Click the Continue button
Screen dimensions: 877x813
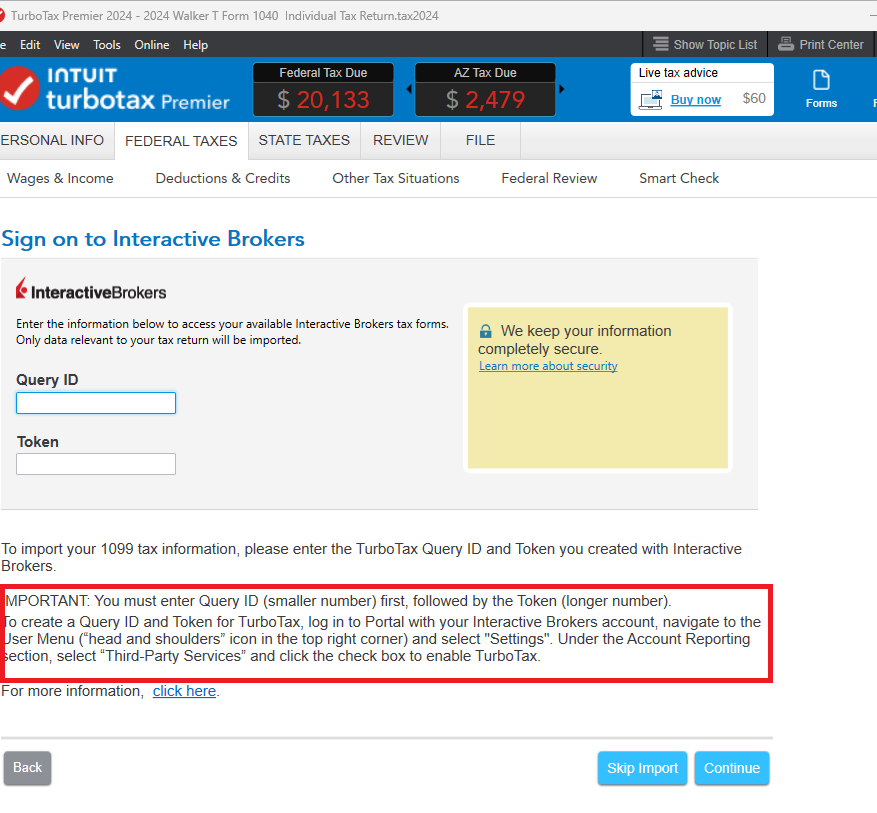[732, 768]
